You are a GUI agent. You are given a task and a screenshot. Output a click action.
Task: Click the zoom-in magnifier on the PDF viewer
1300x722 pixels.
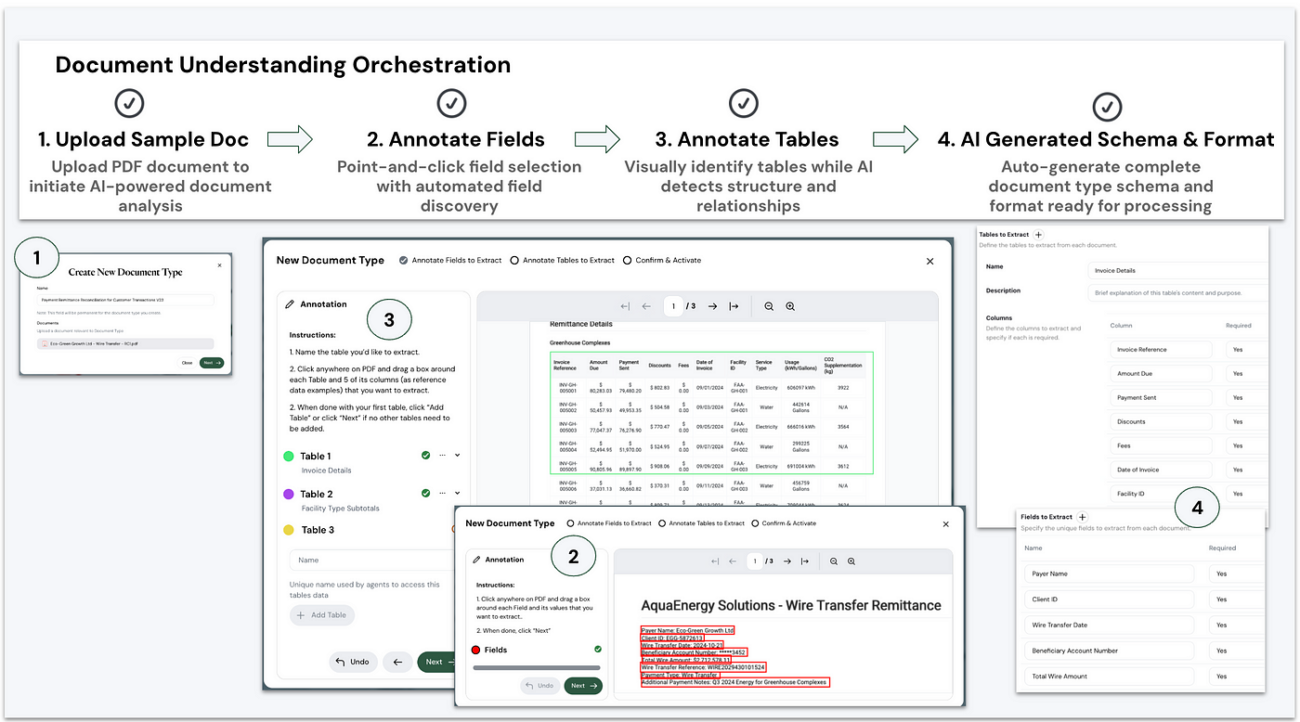point(791,306)
